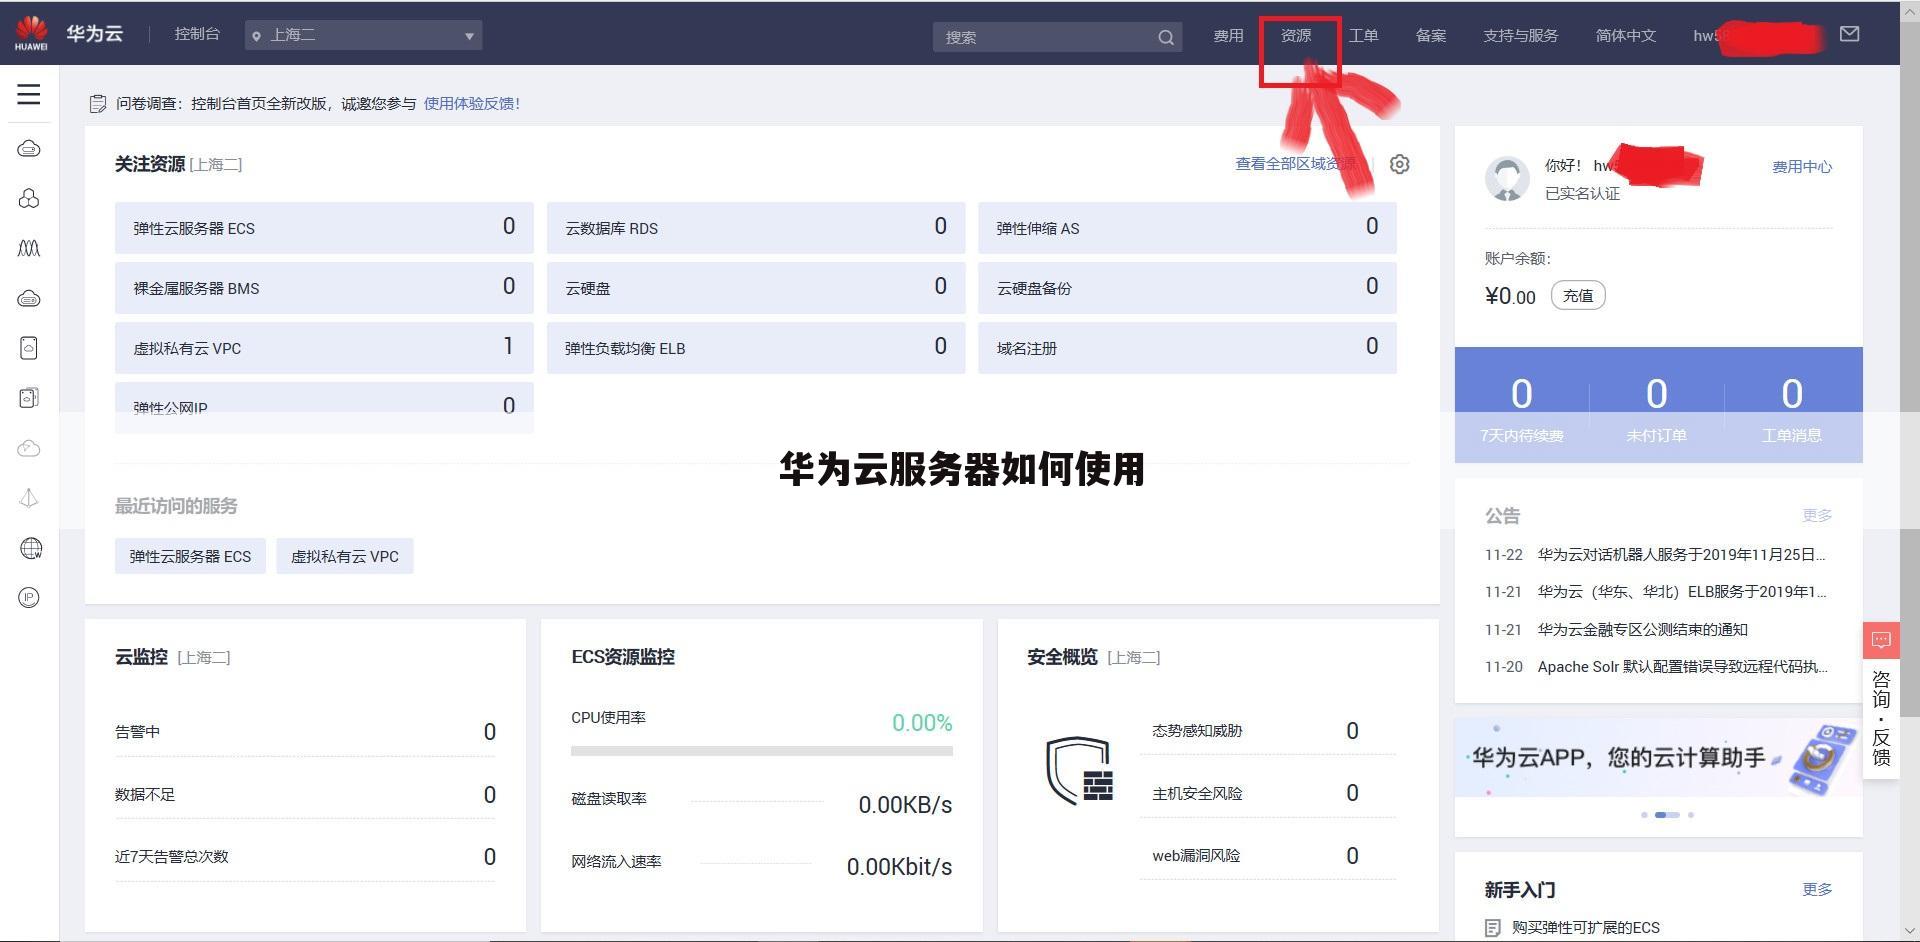The width and height of the screenshot is (1920, 942).
Task: Open the 云数据库 RDS resource card
Action: pyautogui.click(x=756, y=228)
